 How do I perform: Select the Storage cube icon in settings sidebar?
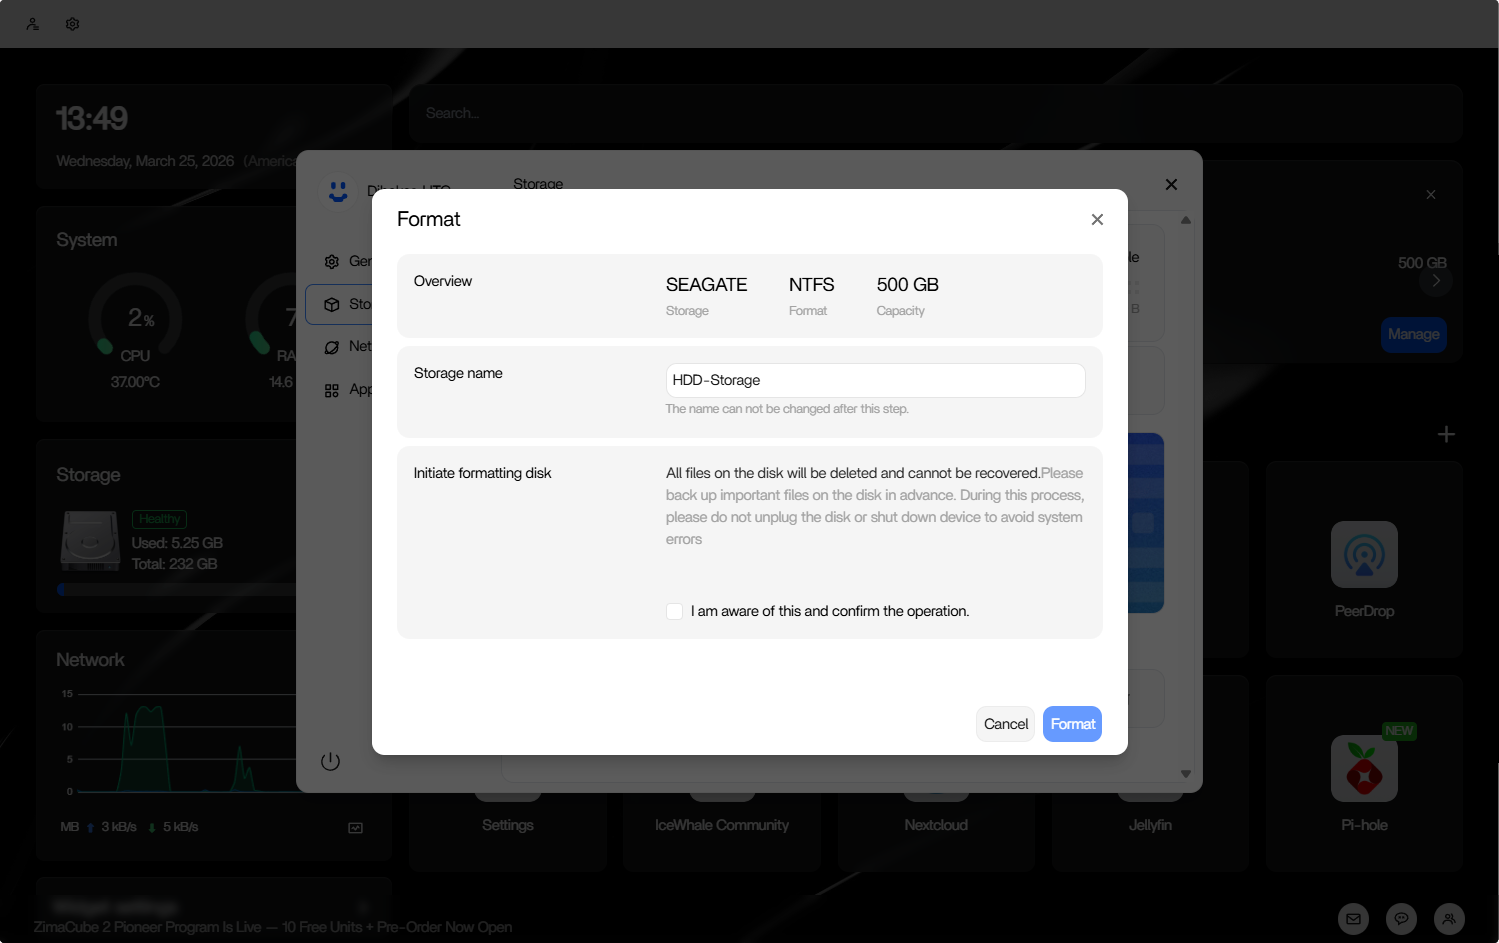tap(332, 305)
